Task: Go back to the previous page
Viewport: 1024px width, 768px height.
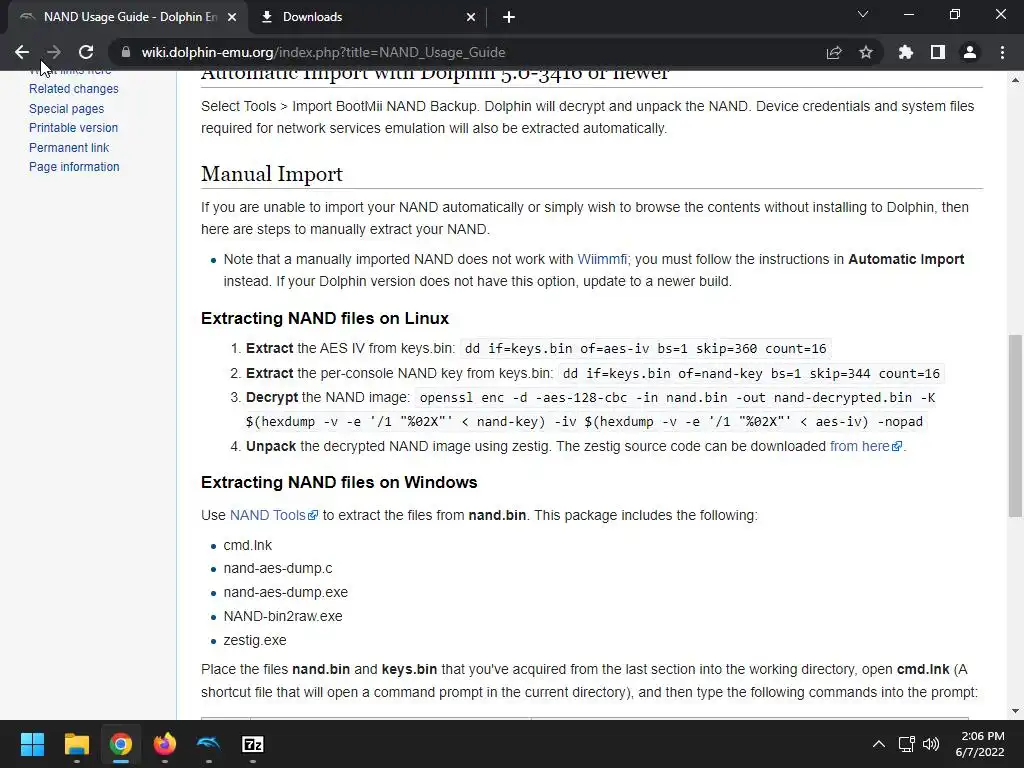Action: tap(22, 52)
